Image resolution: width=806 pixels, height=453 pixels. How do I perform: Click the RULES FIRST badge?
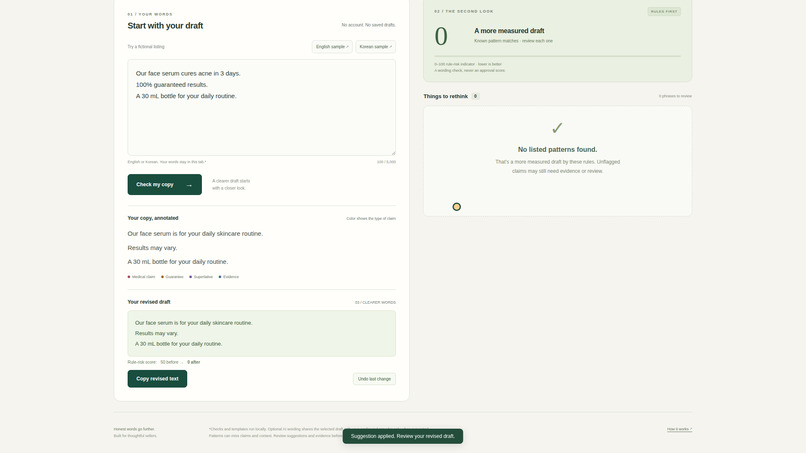tap(664, 11)
